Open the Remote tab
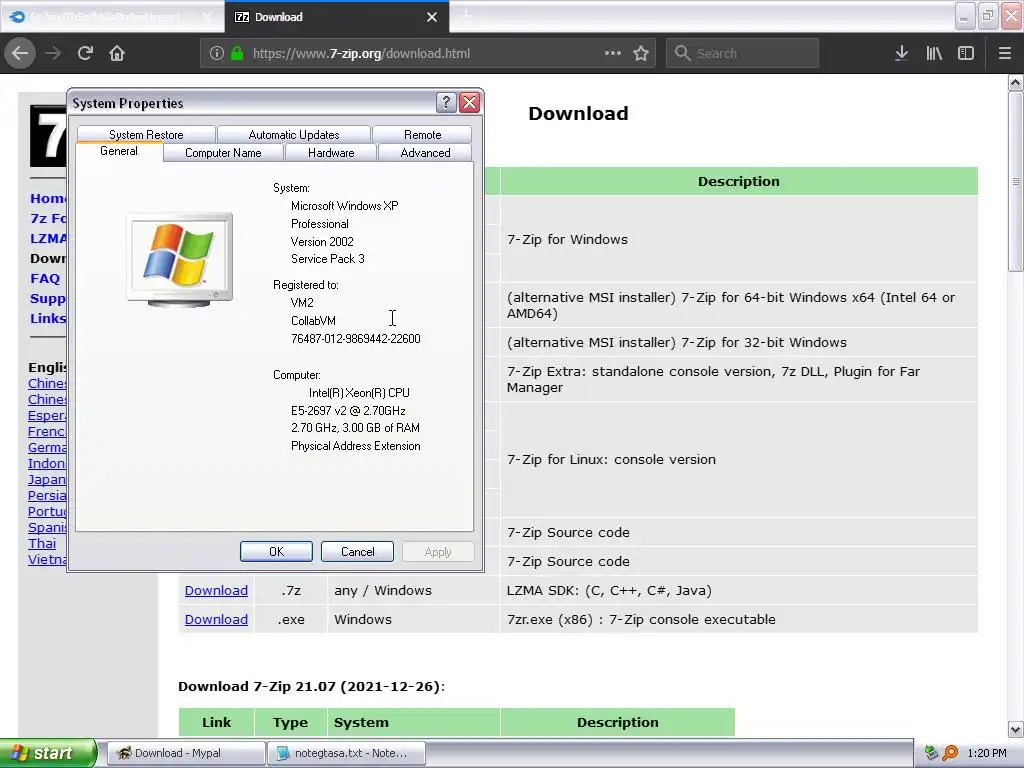The width and height of the screenshot is (1024, 768). point(423,135)
